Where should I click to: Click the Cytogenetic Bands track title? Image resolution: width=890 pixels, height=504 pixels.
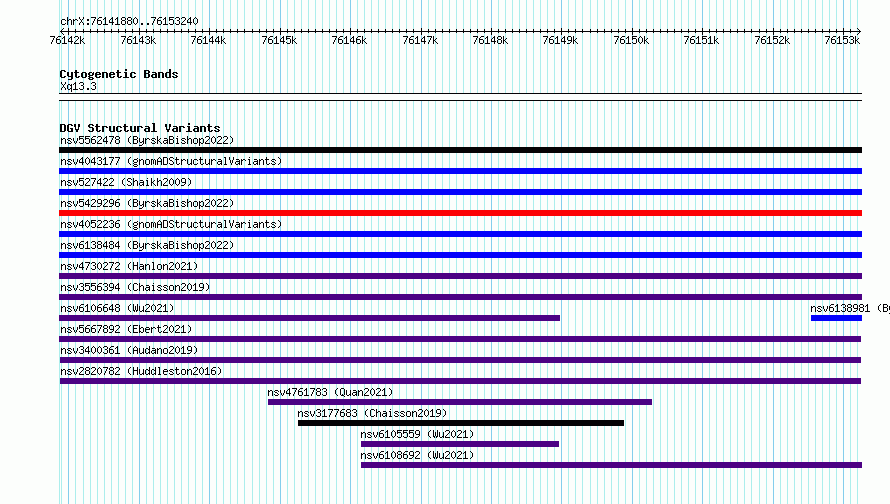click(x=119, y=74)
